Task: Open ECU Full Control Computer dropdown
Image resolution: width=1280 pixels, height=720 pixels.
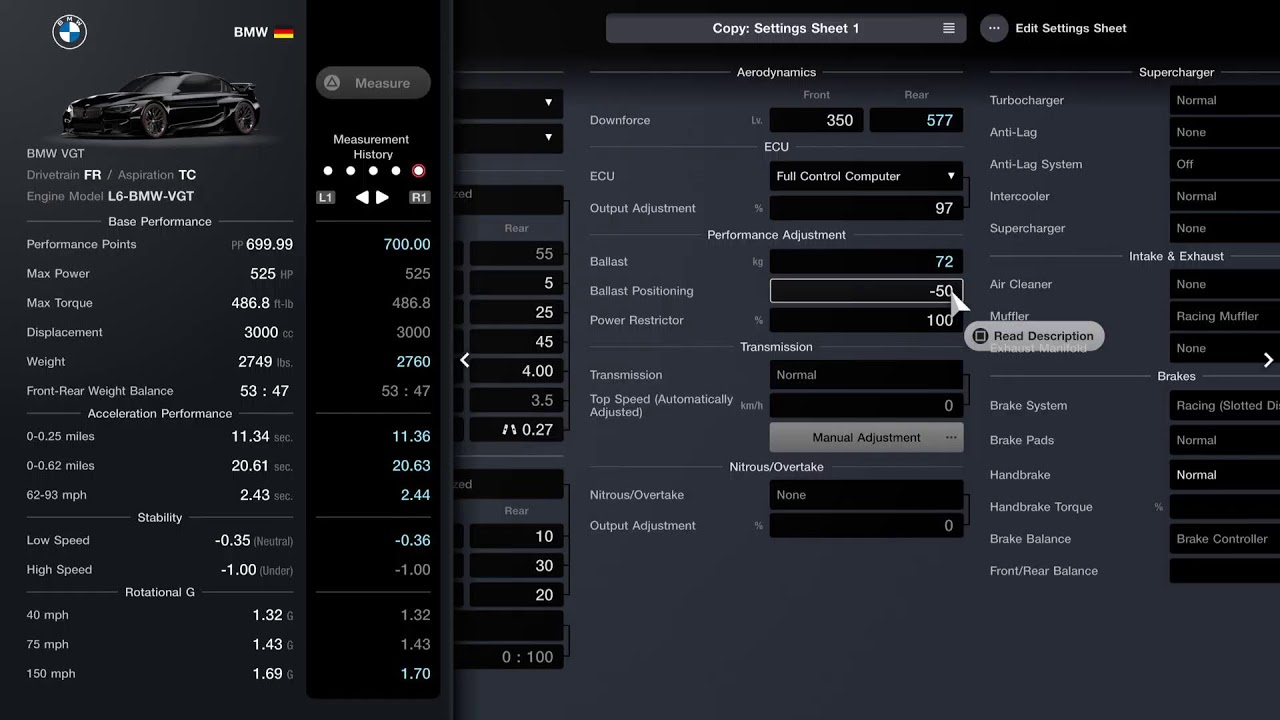Action: pos(866,176)
